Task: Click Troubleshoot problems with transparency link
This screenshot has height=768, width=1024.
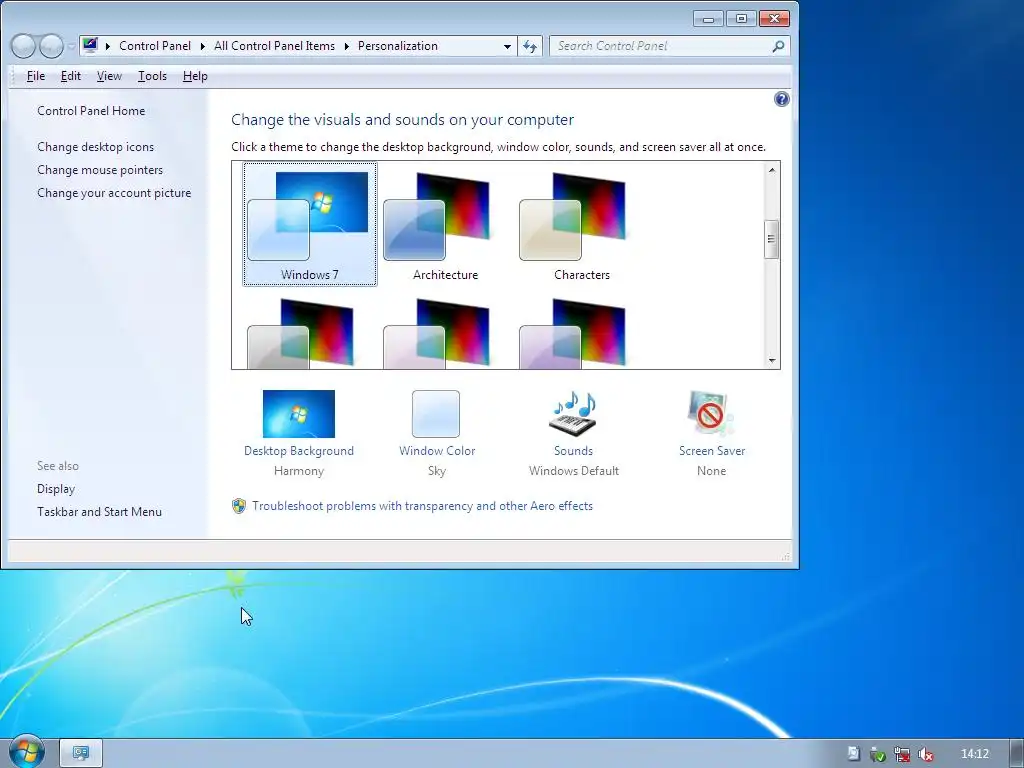Action: click(423, 506)
